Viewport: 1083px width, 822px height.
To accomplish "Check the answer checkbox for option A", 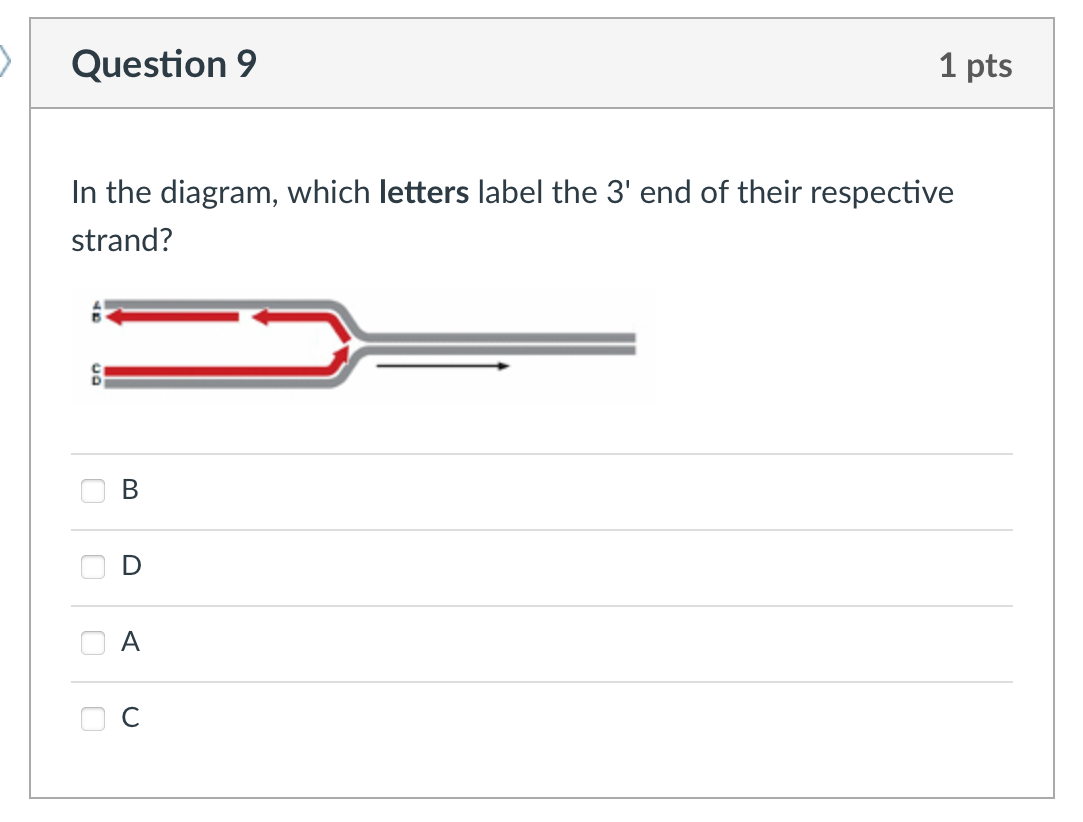I will pyautogui.click(x=92, y=643).
